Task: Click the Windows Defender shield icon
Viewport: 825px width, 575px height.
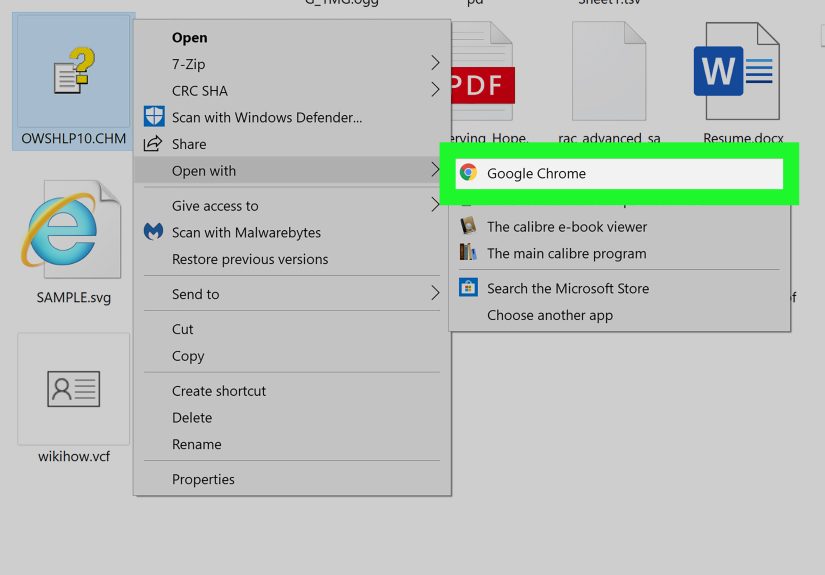Action: (x=154, y=117)
